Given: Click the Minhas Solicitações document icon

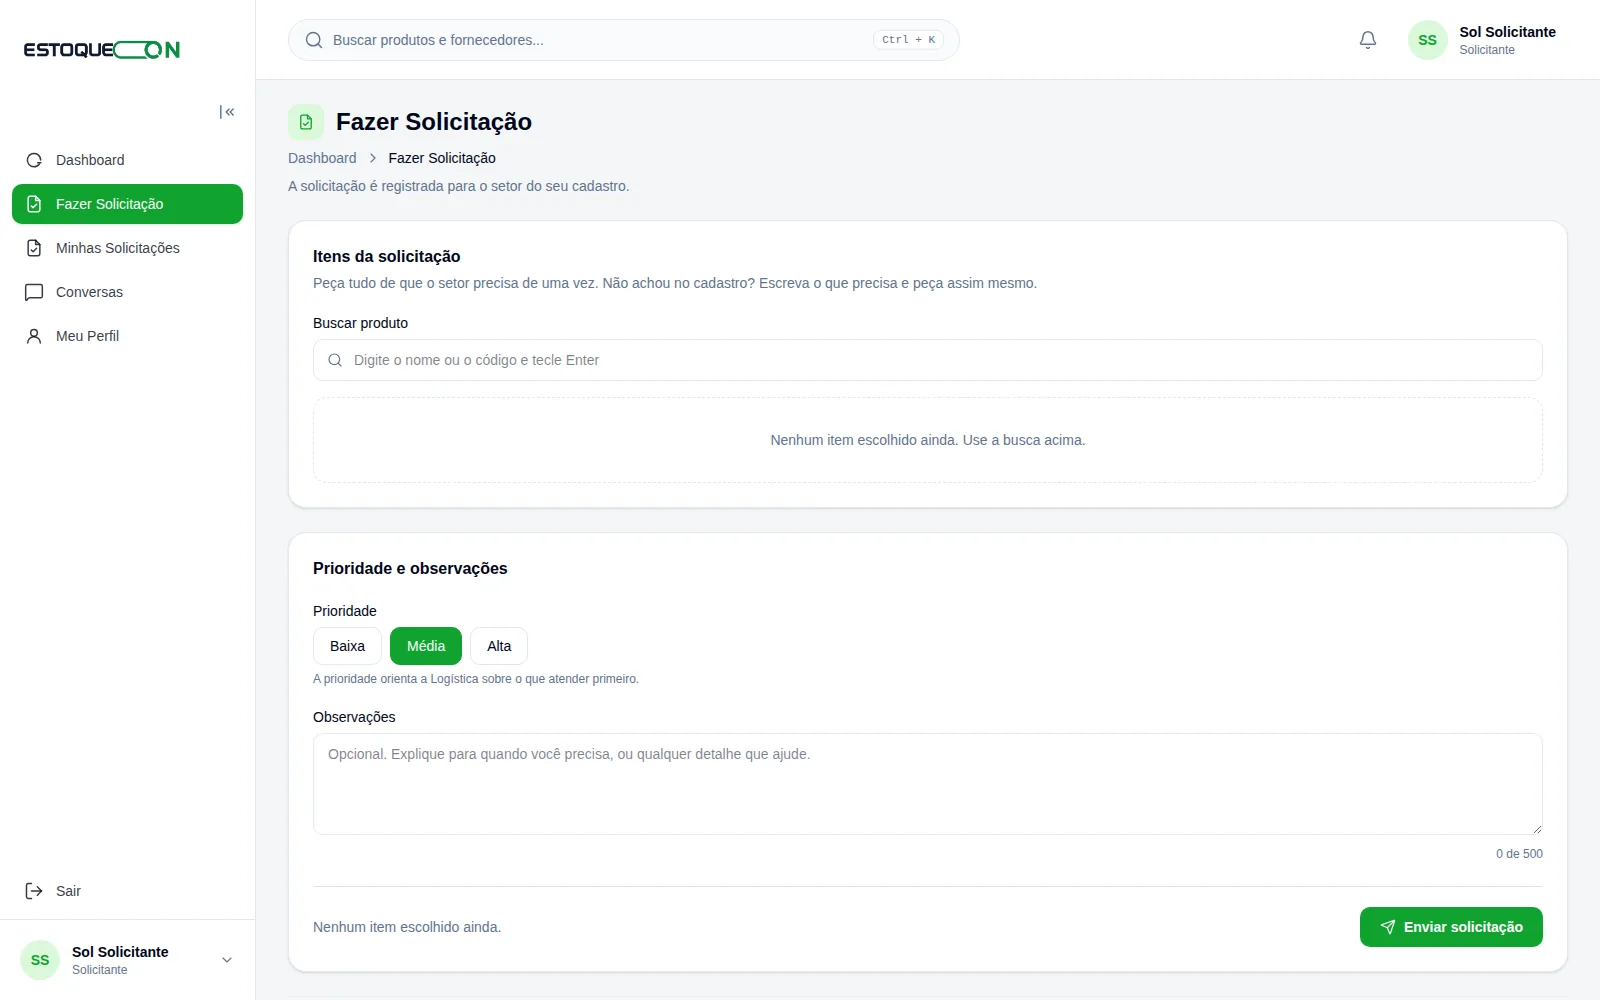Looking at the screenshot, I should pos(34,248).
